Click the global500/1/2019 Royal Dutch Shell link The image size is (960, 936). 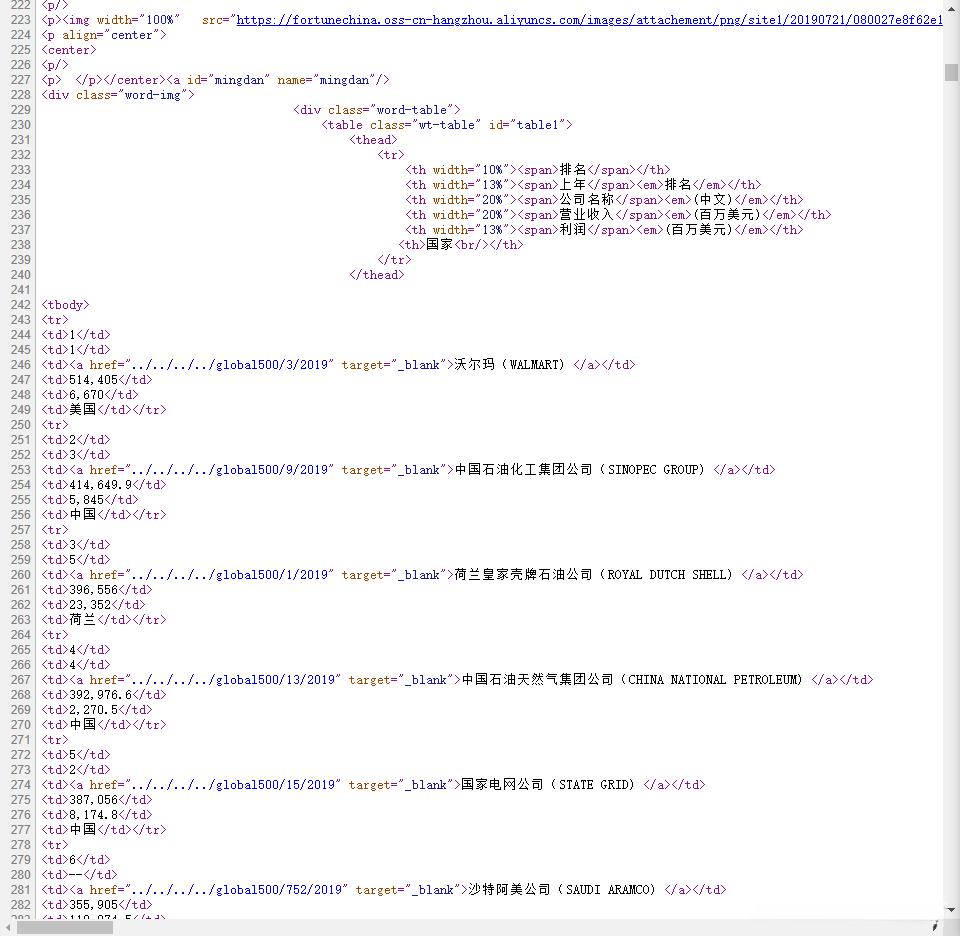tap(229, 575)
